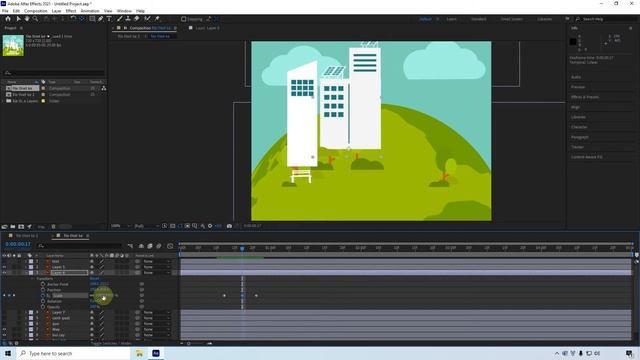Select the Zoom magnifier tool
The width and height of the screenshot is (640, 360).
point(36,19)
